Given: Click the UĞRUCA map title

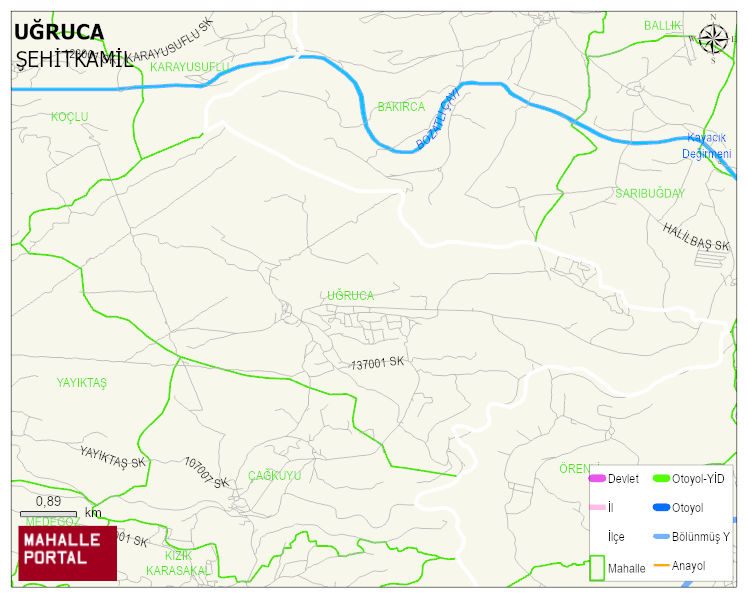Looking at the screenshot, I should (59, 32).
